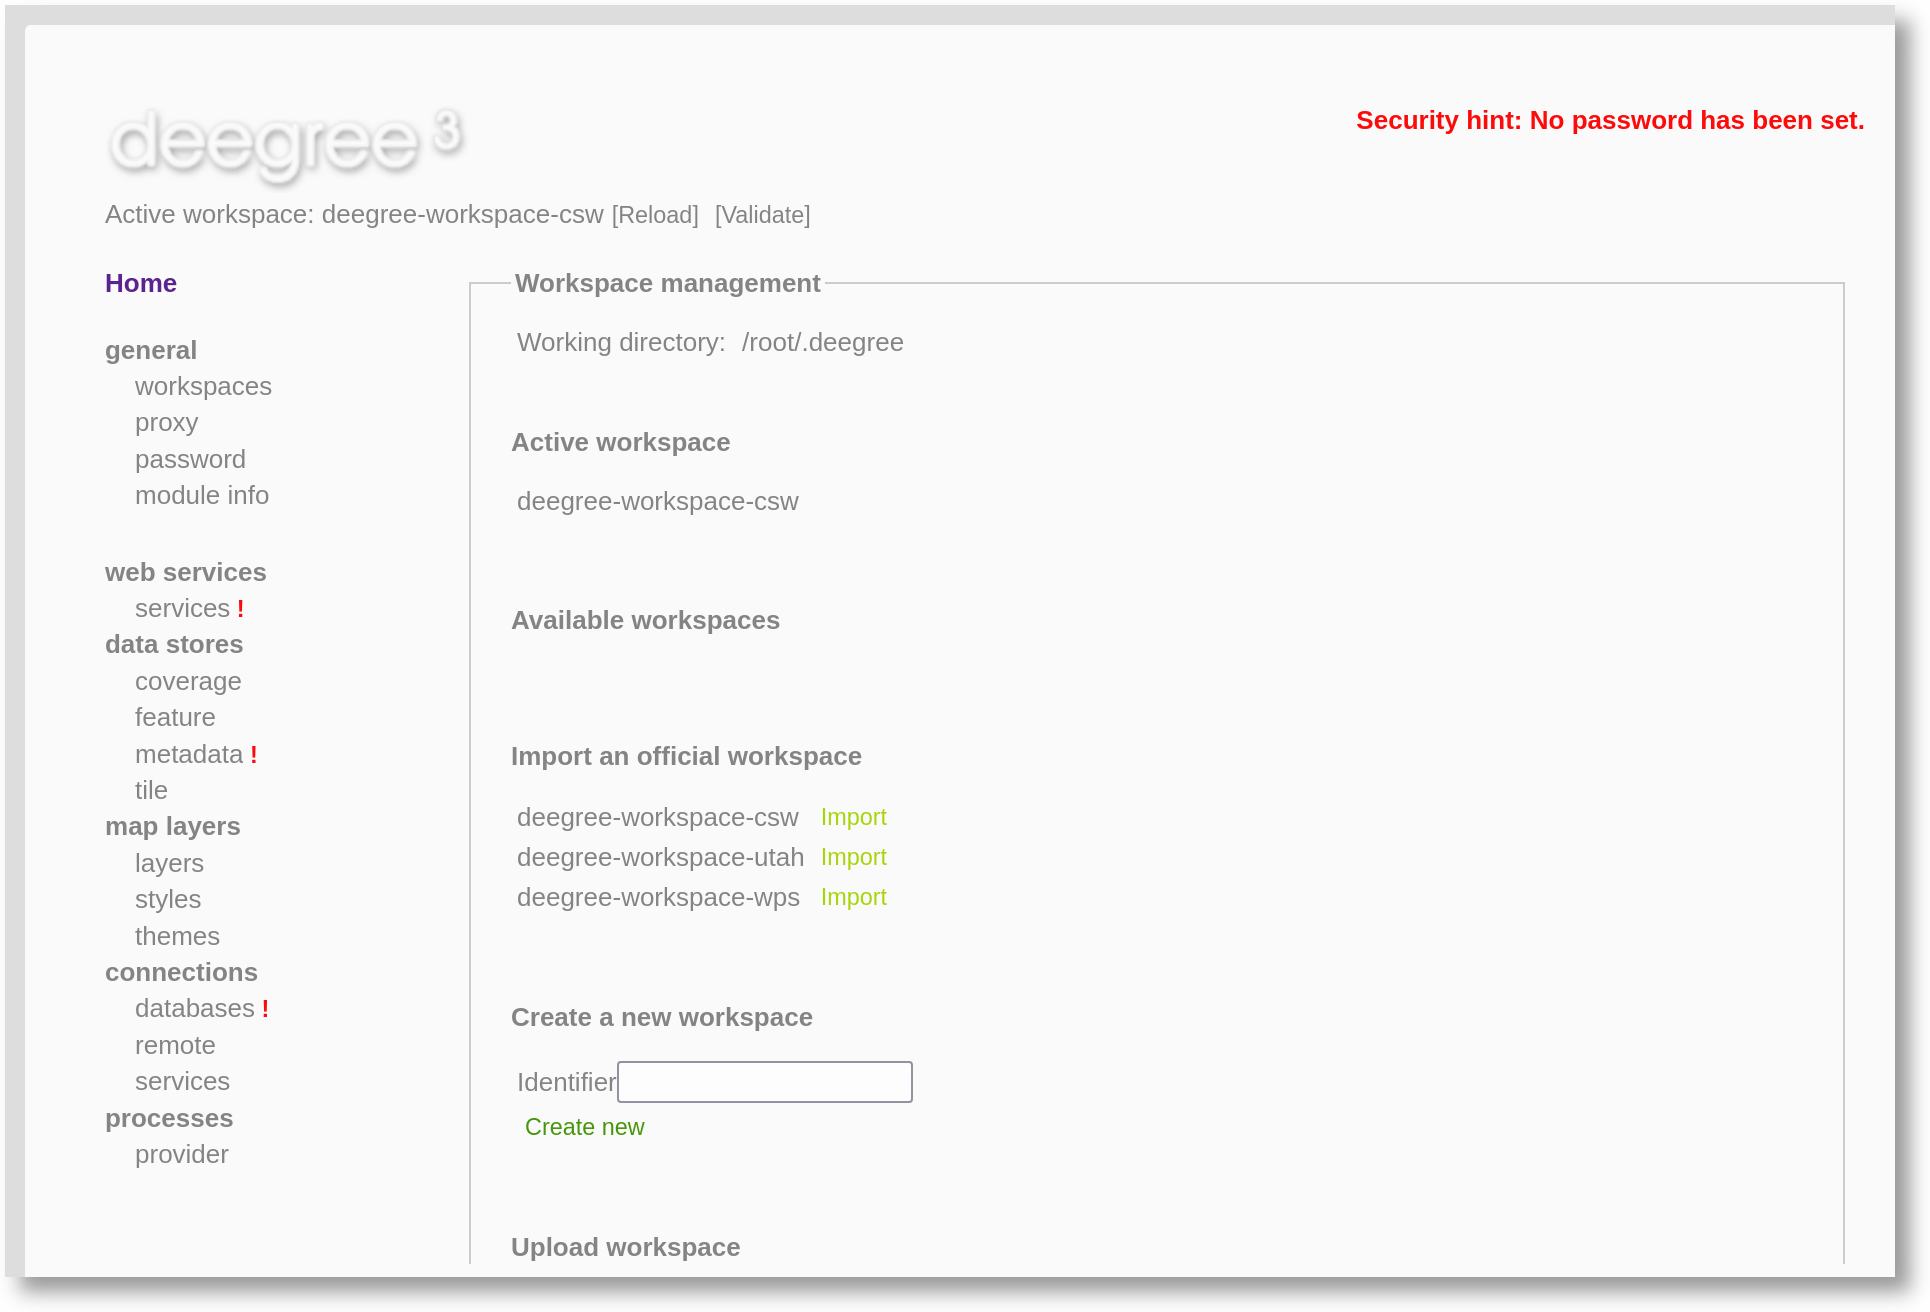Click the Identifier text field
The height and width of the screenshot is (1312, 1930).
(764, 1081)
